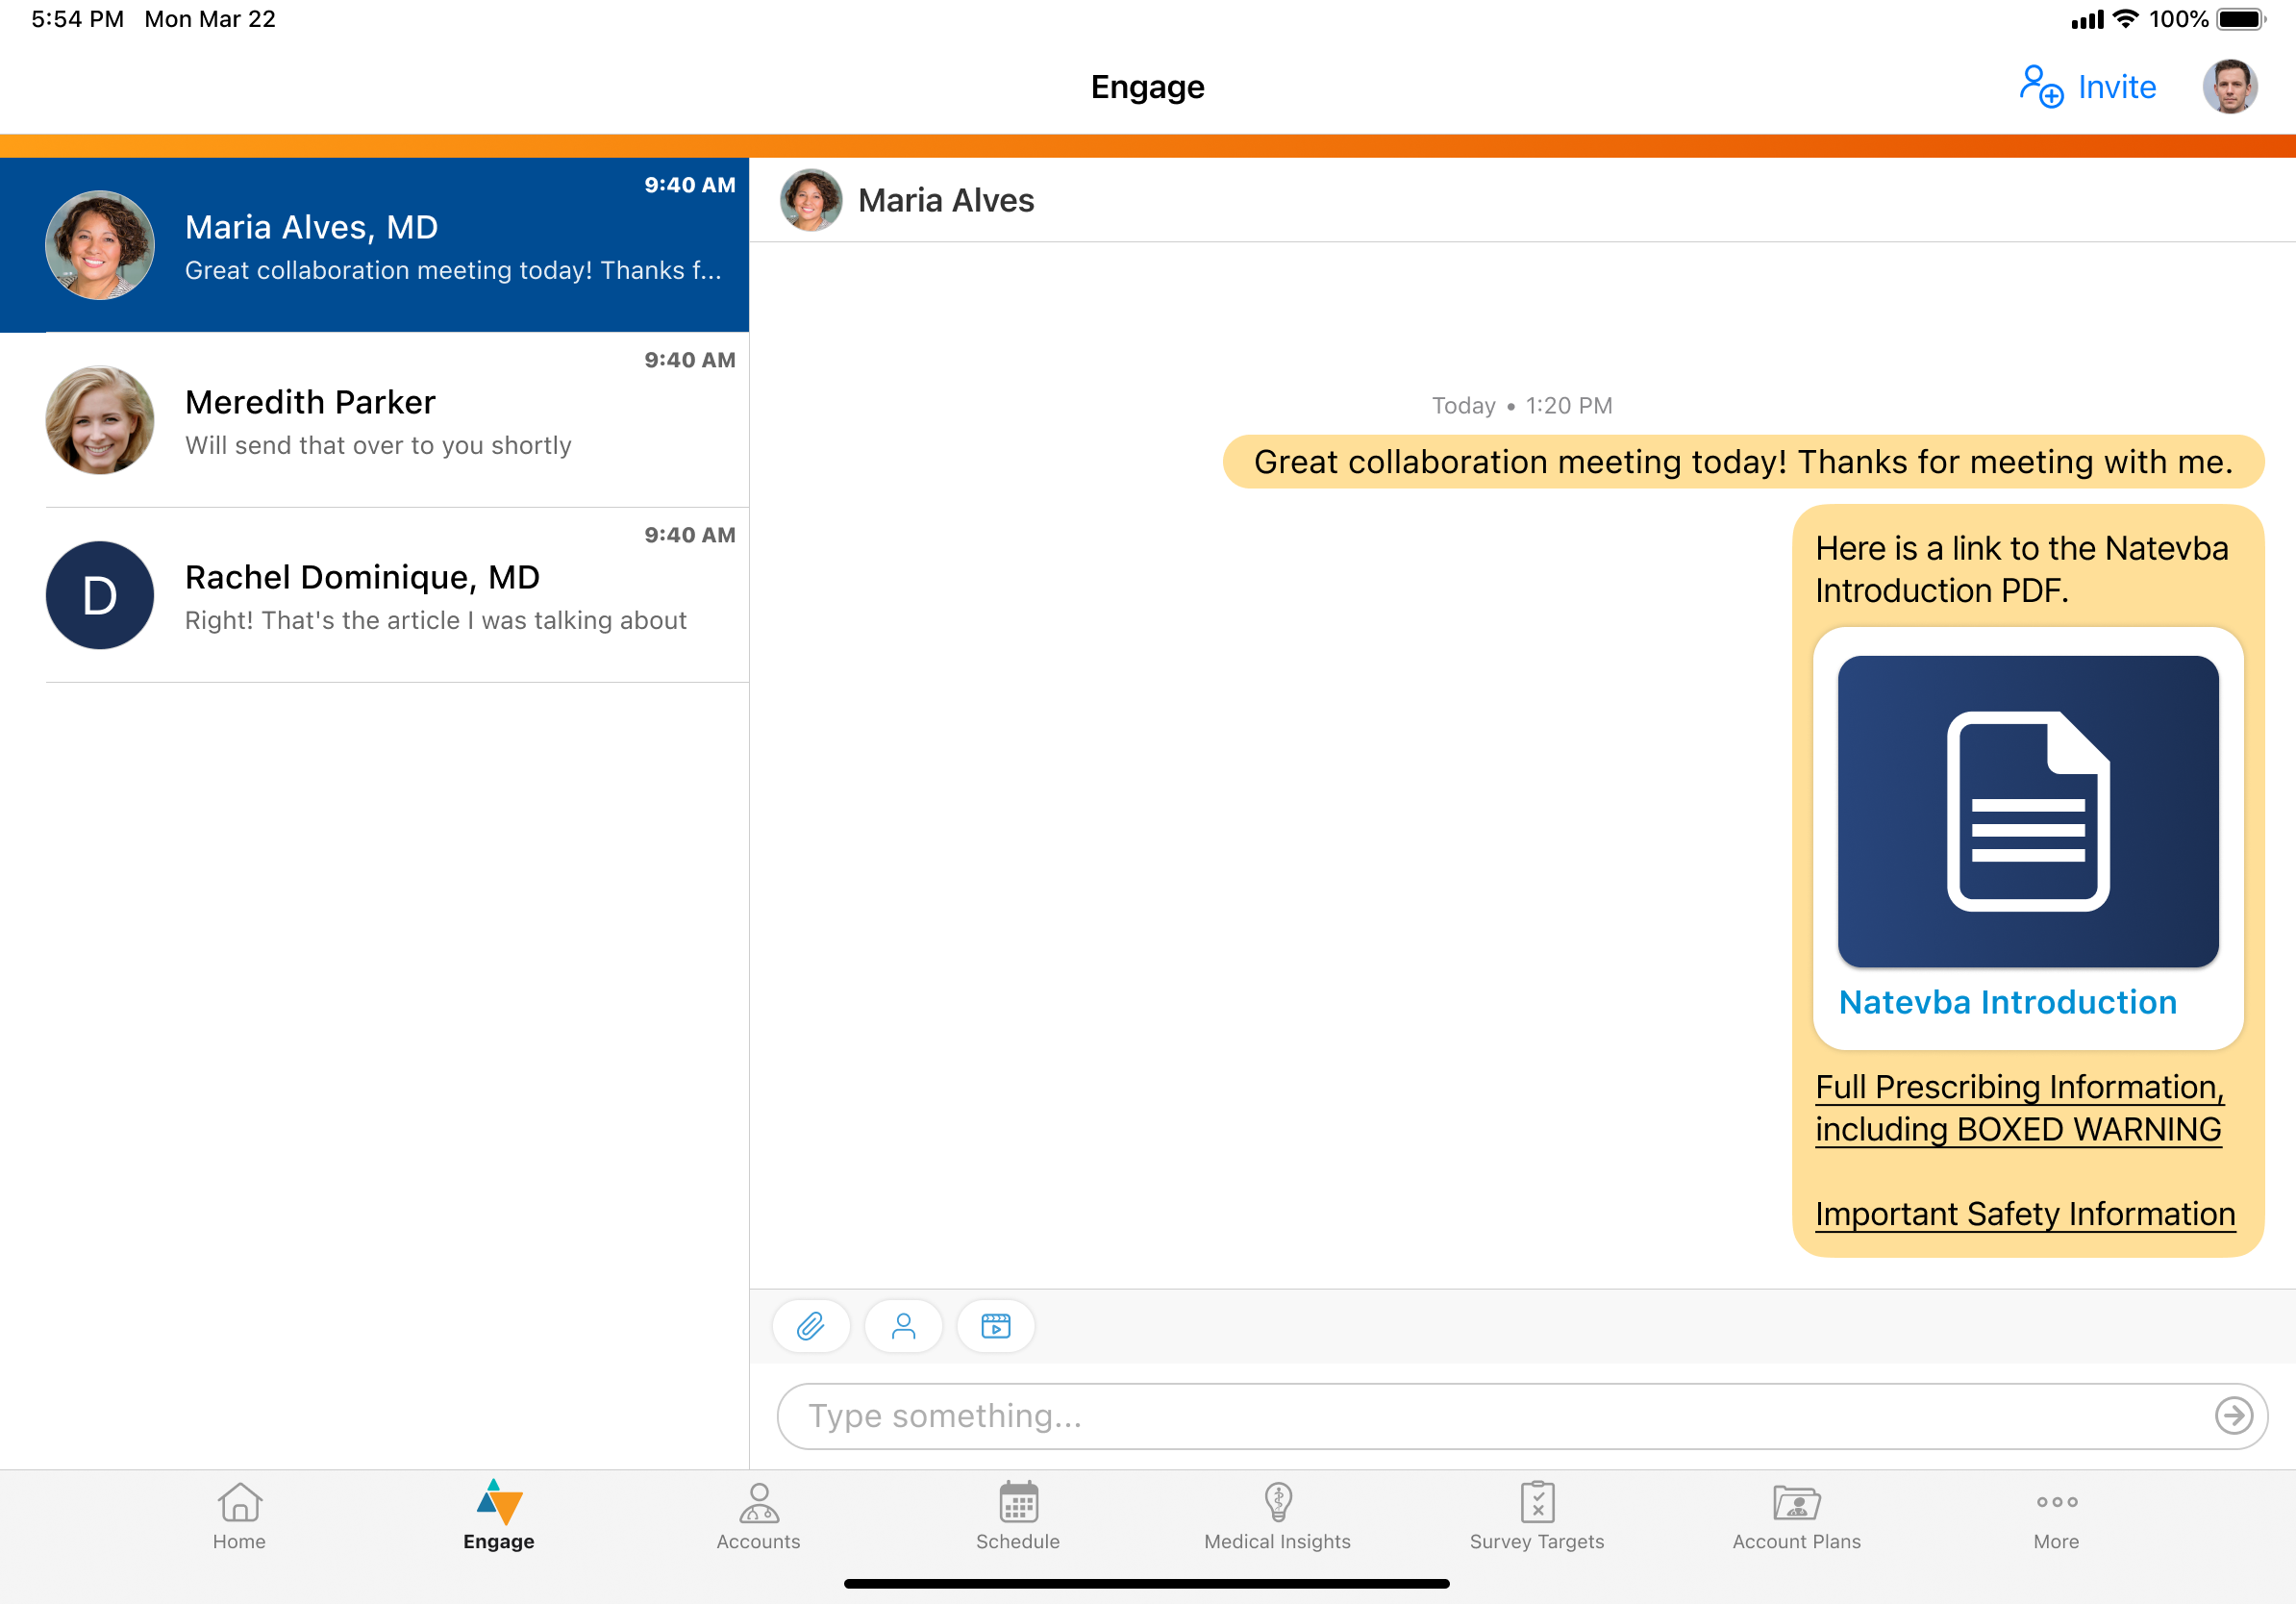Select Account Plans tab
The image size is (2296, 1604).
[1796, 1515]
